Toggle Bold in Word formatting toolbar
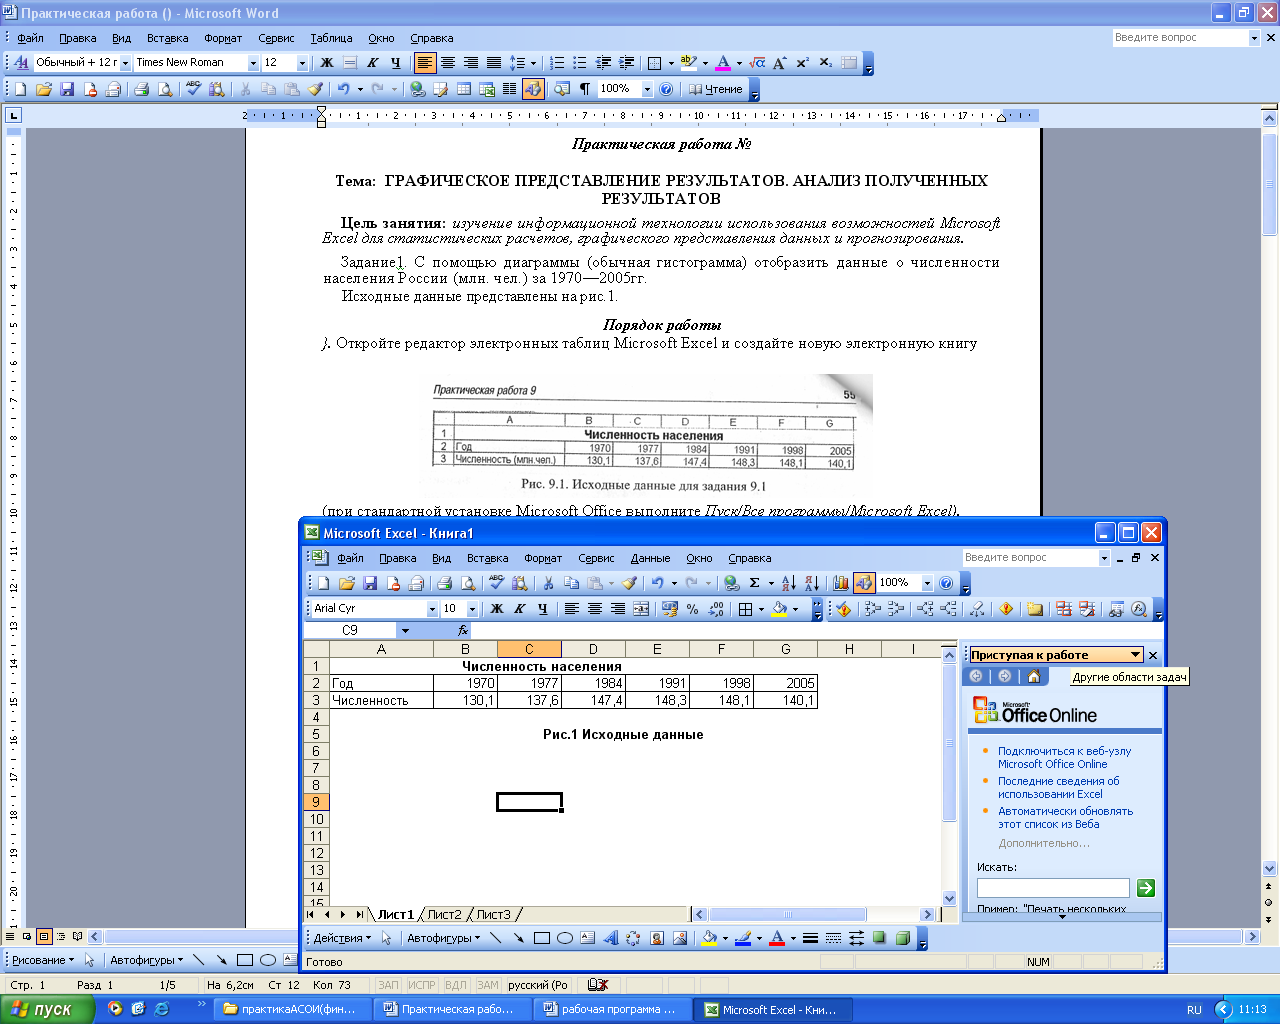 (x=326, y=62)
